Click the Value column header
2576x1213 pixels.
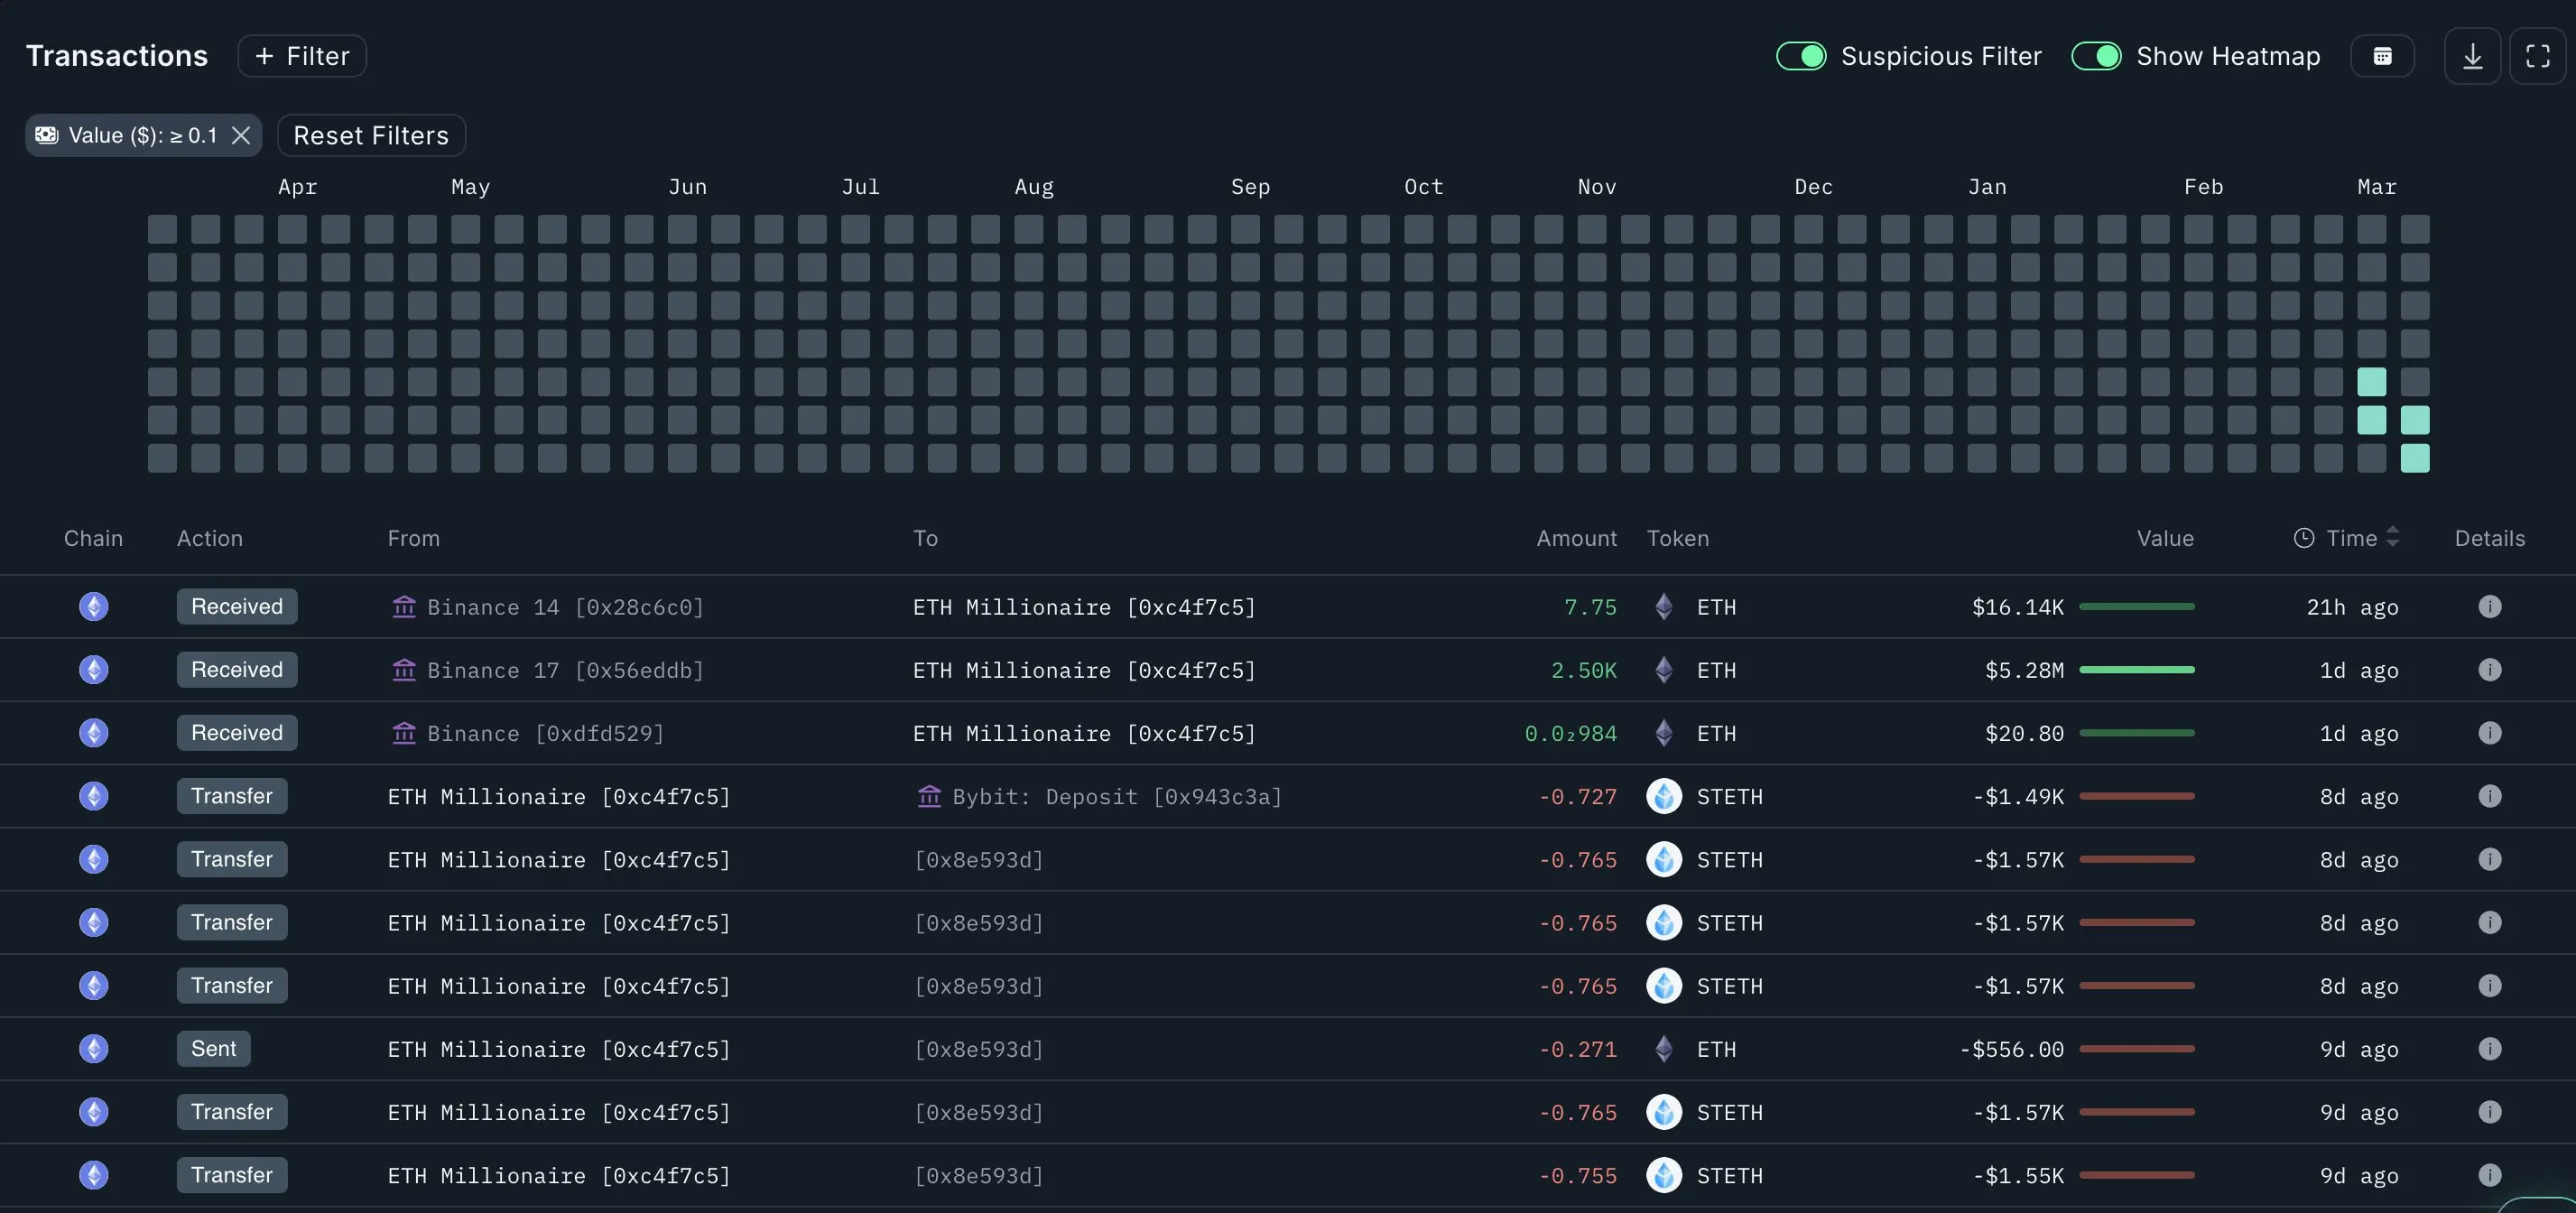(2165, 538)
